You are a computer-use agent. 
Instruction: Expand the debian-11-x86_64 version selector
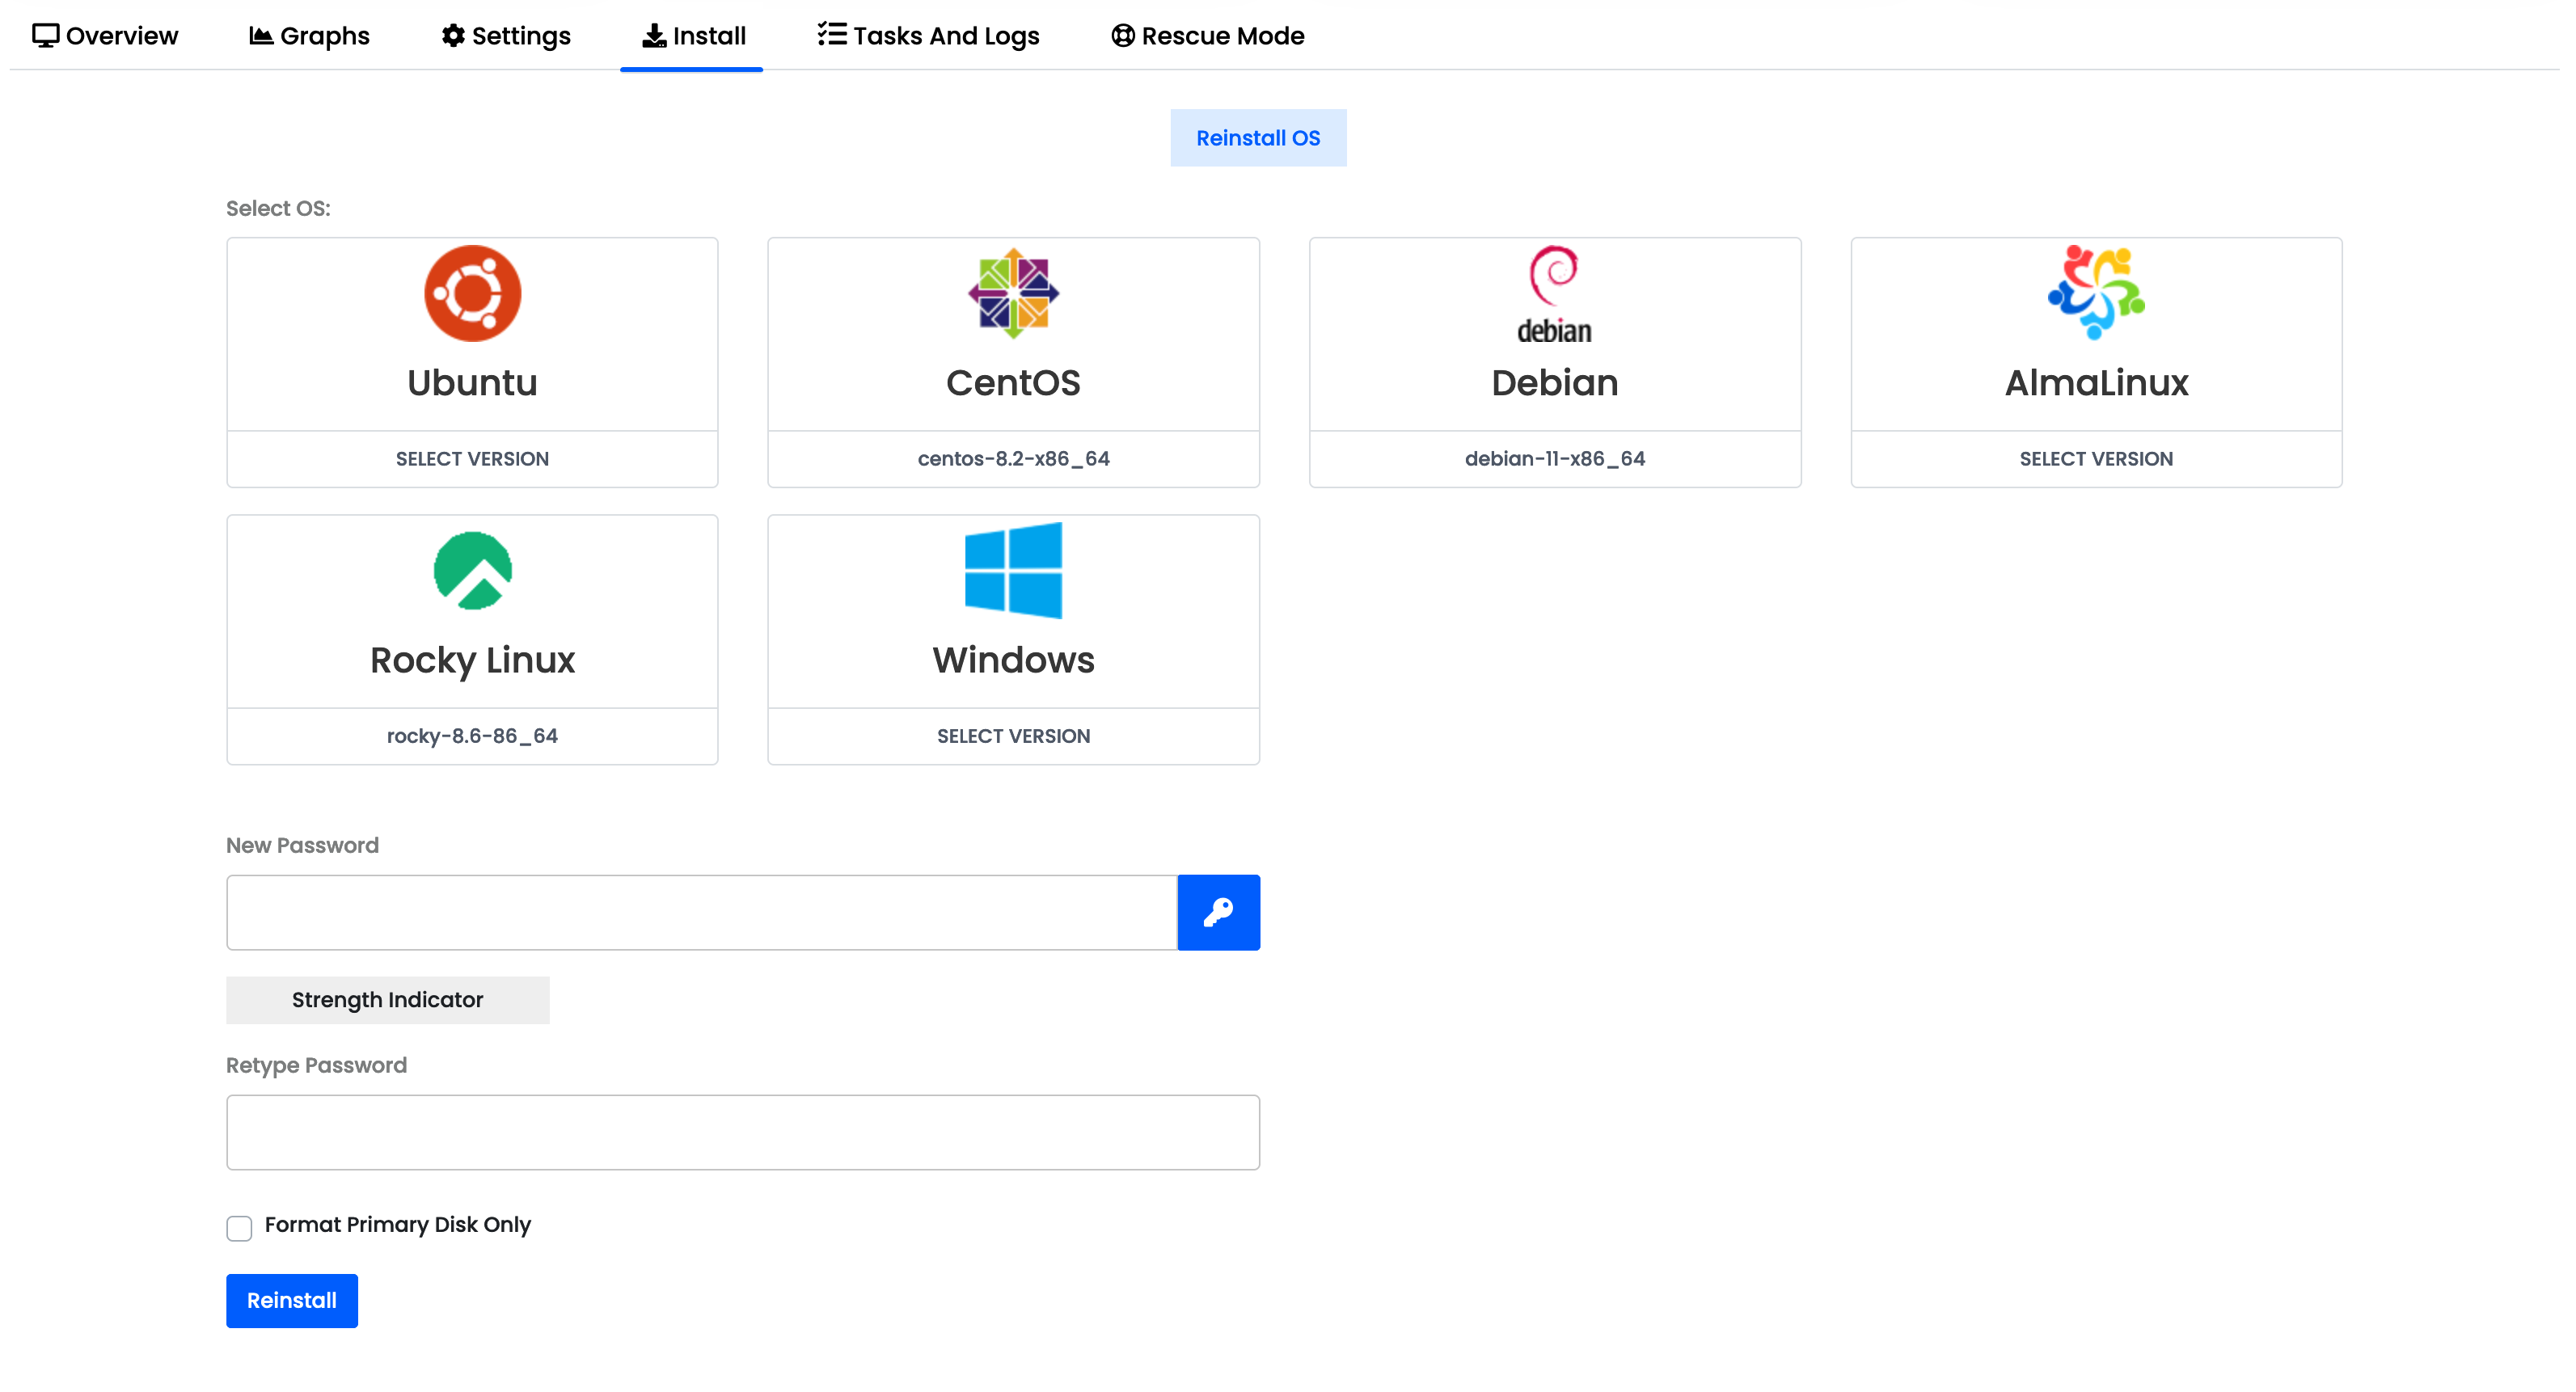click(1554, 459)
